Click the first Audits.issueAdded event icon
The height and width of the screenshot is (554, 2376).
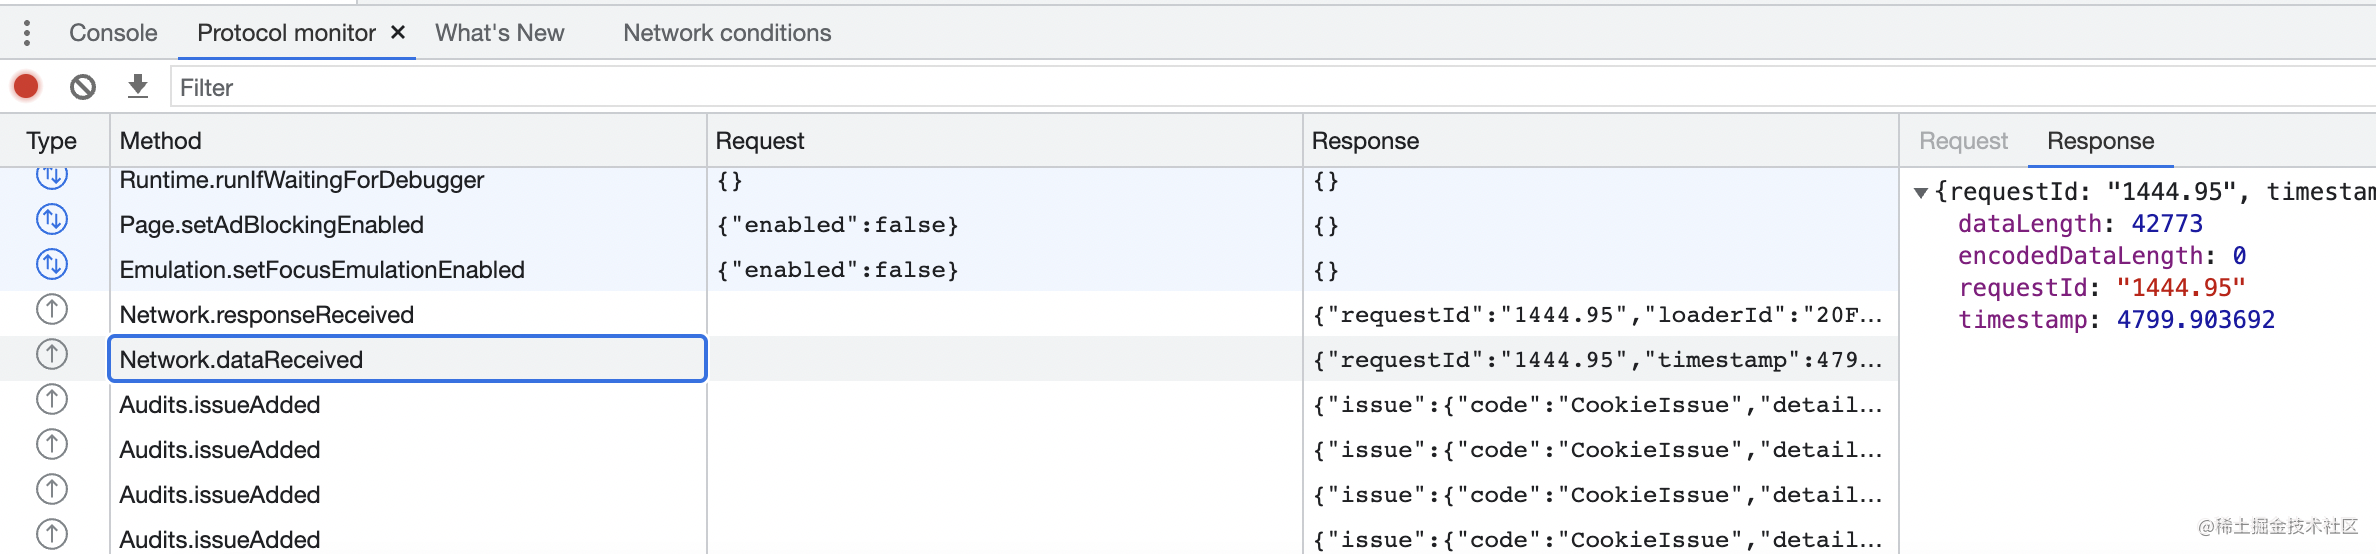click(52, 400)
